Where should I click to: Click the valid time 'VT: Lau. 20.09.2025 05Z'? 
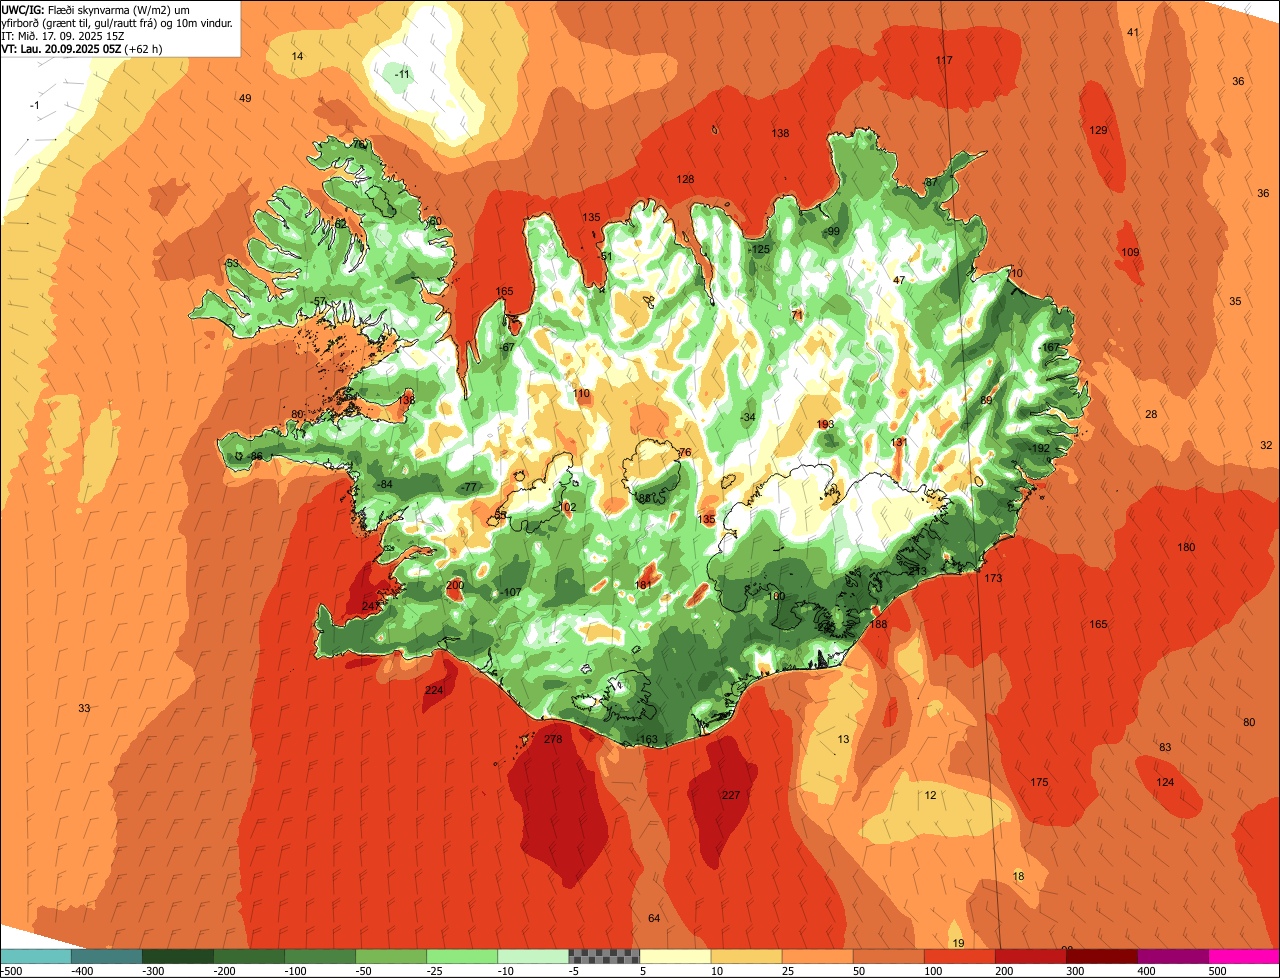coord(60,48)
